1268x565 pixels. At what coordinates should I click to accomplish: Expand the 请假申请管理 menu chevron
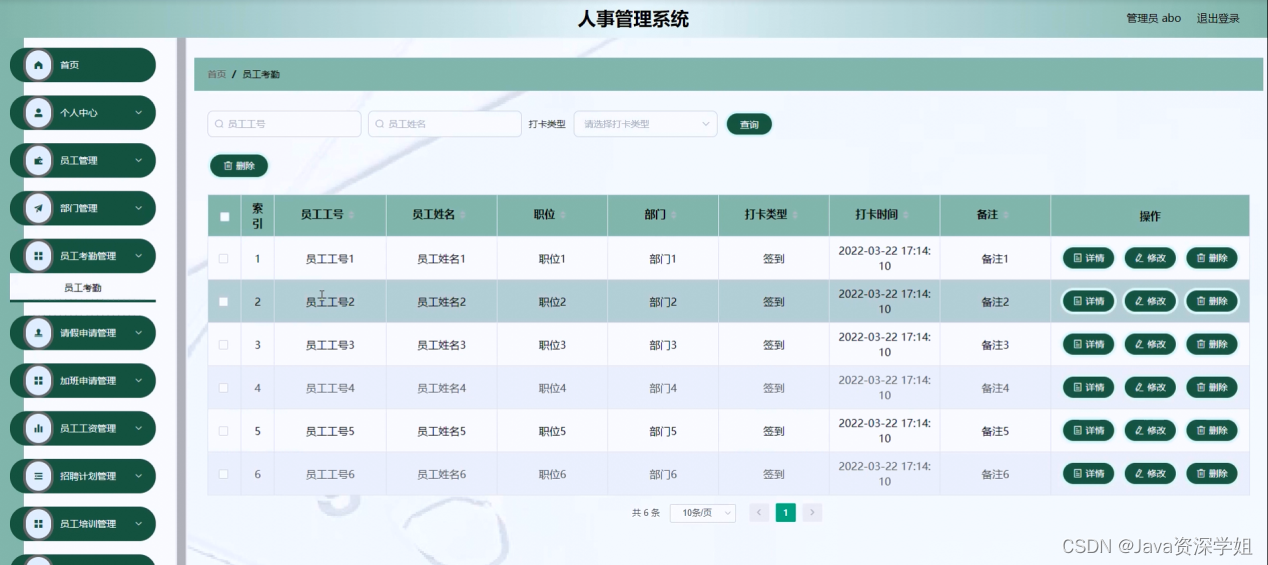click(x=139, y=333)
